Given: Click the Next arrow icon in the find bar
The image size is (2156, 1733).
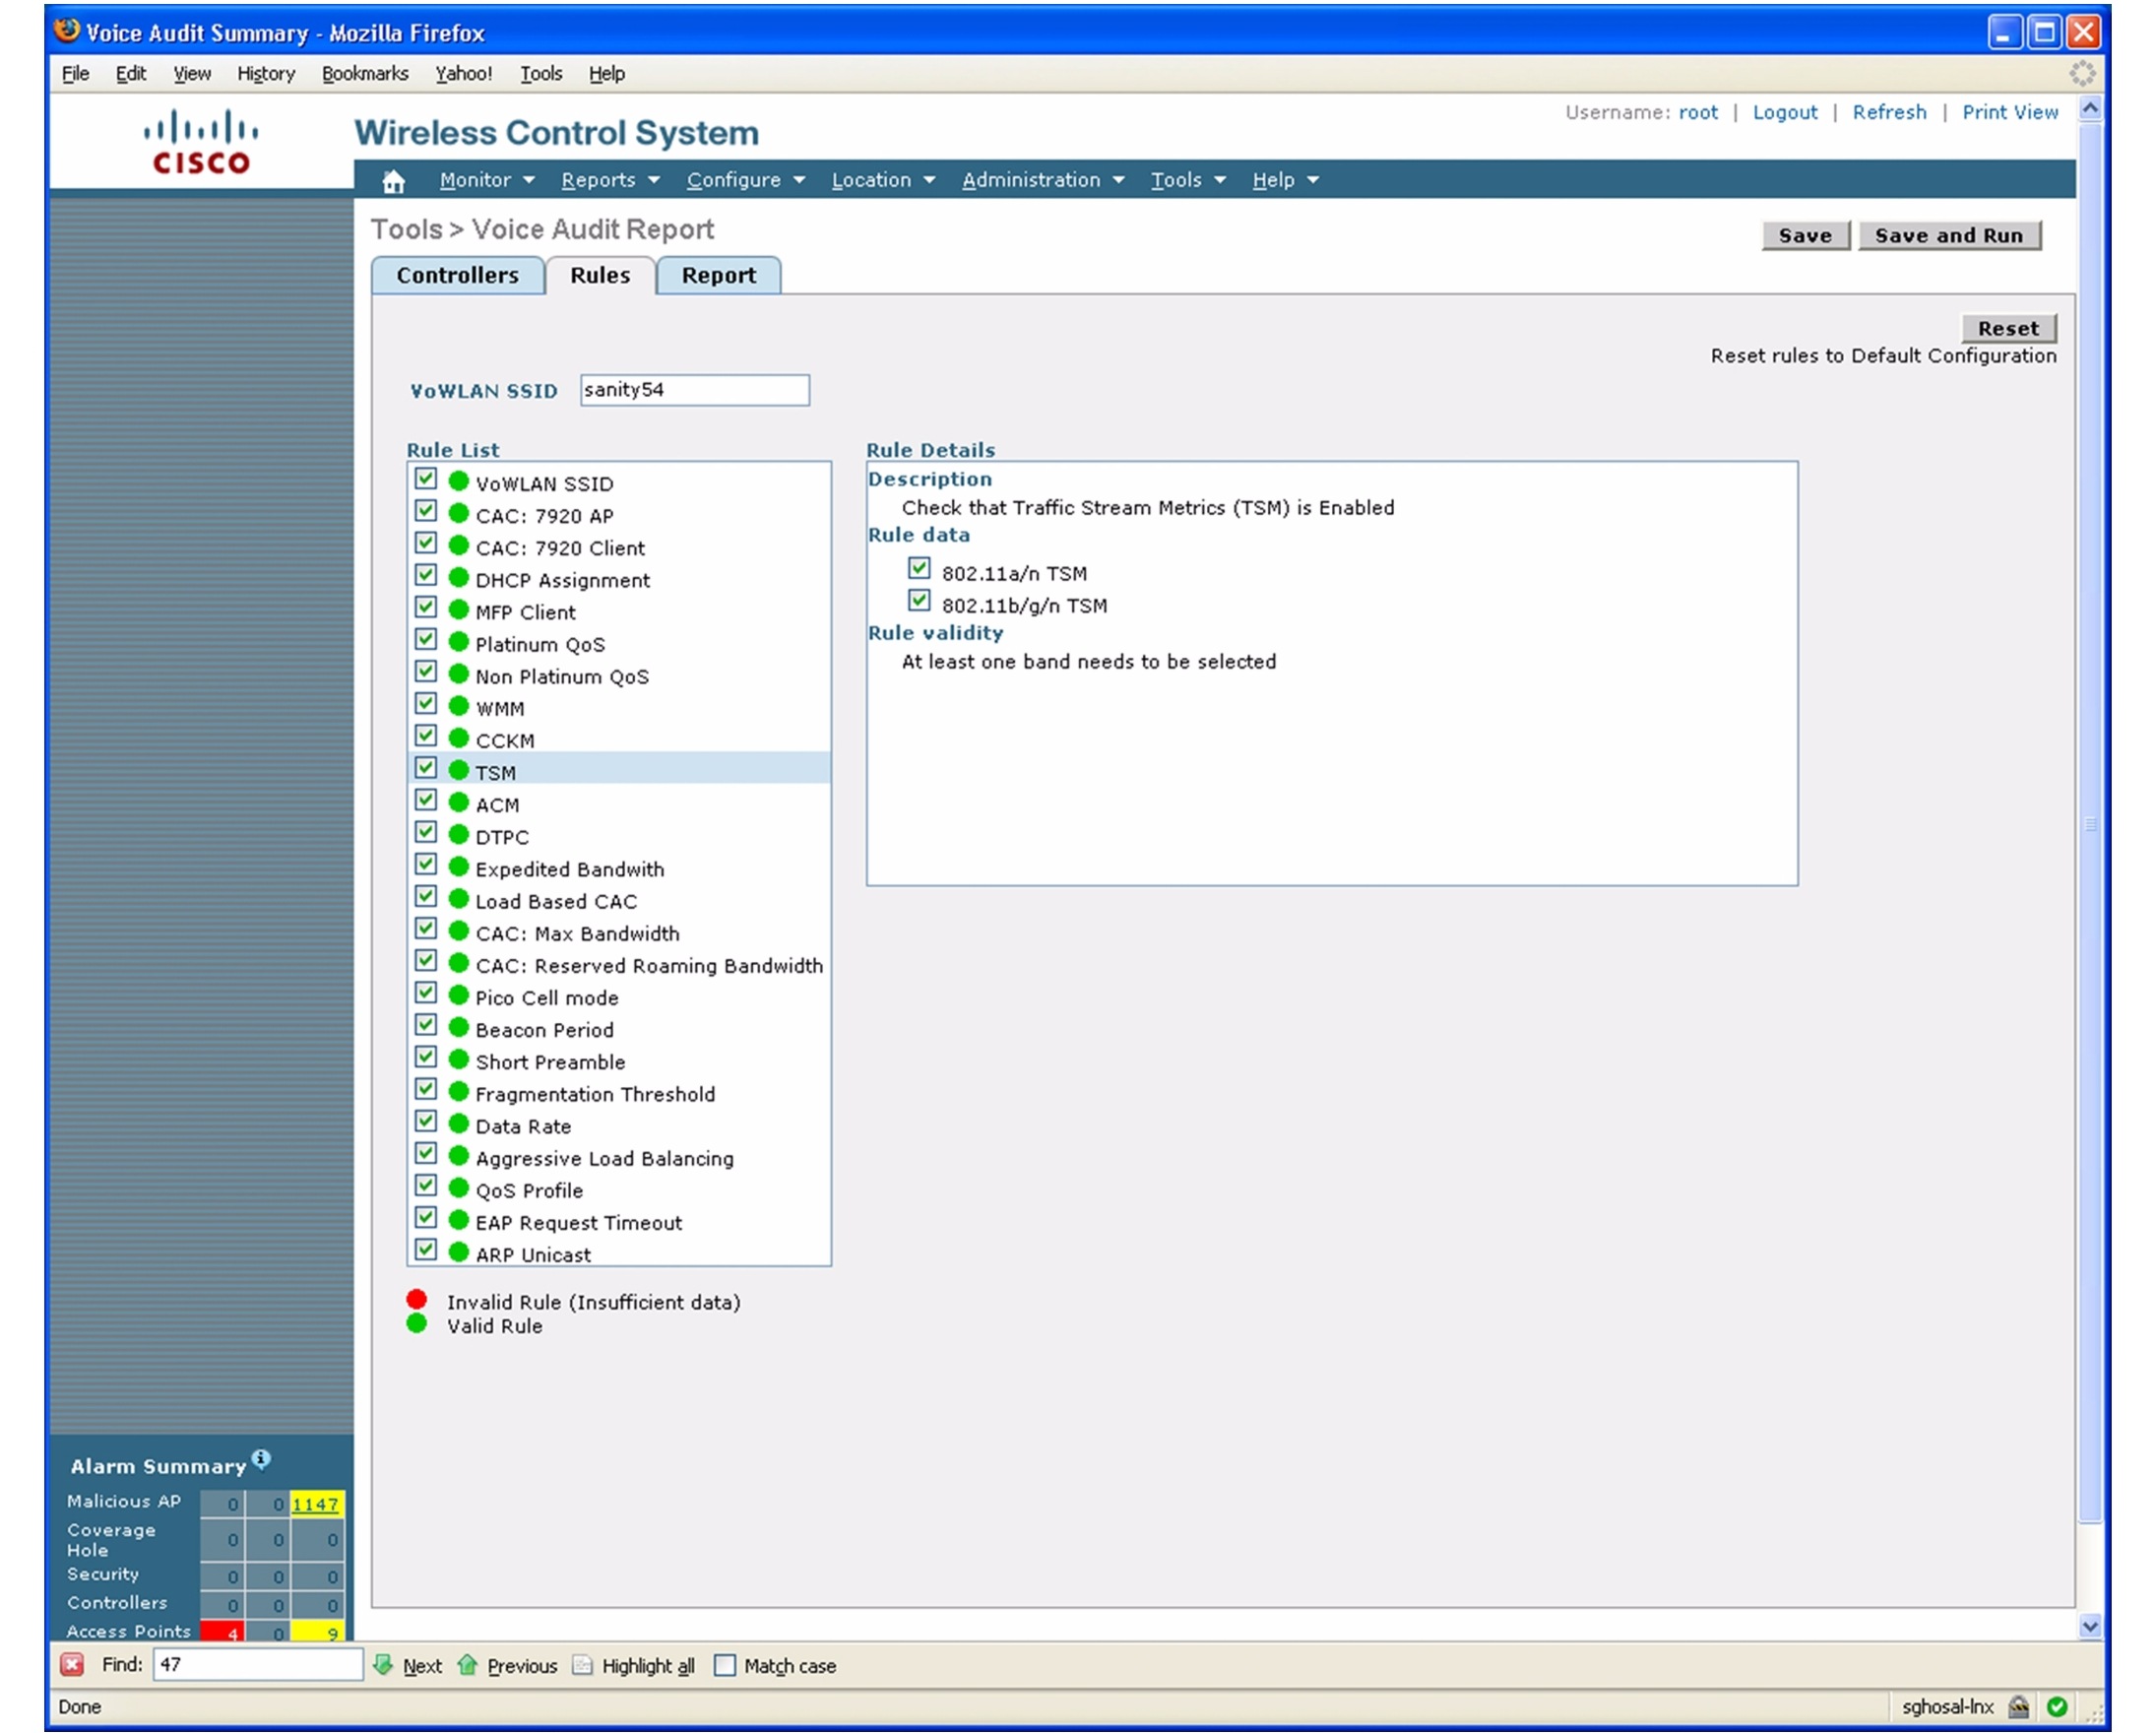Looking at the screenshot, I should [x=385, y=1665].
